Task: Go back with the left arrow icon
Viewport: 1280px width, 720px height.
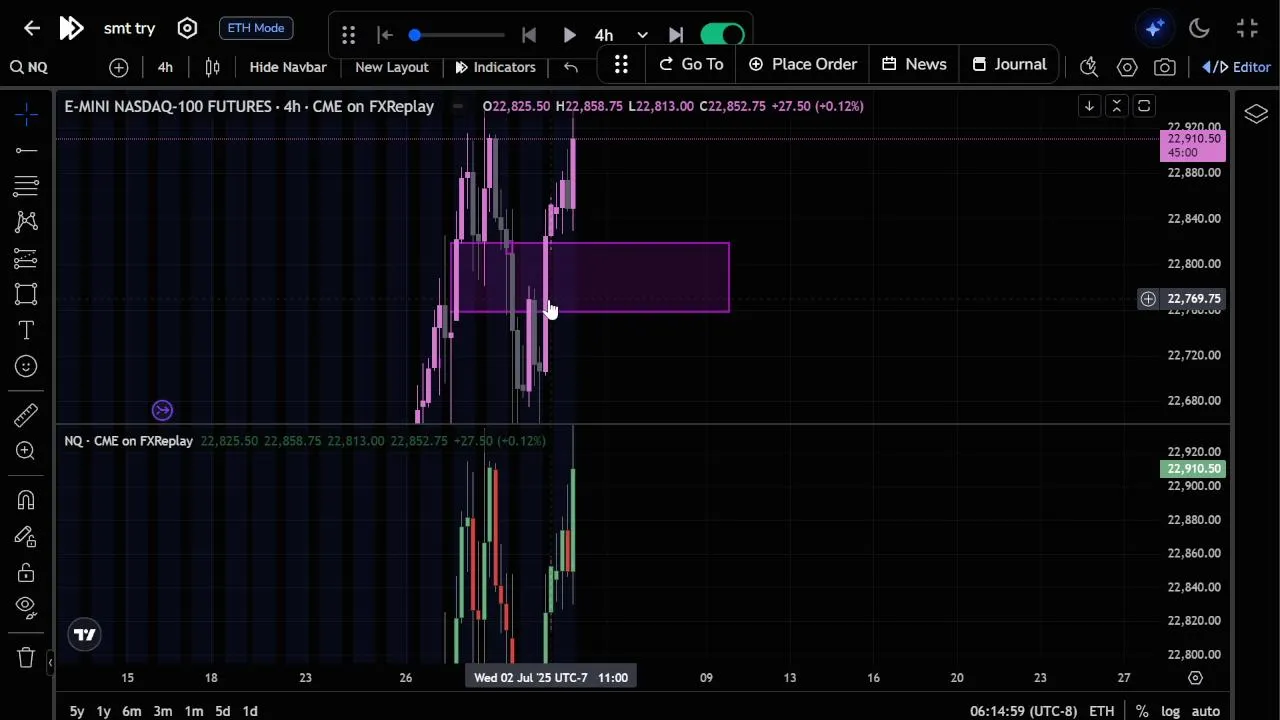Action: 32,28
